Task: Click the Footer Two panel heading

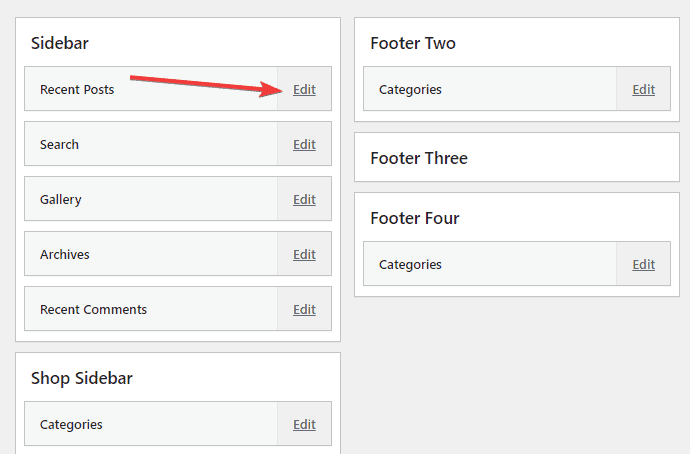Action: point(413,43)
